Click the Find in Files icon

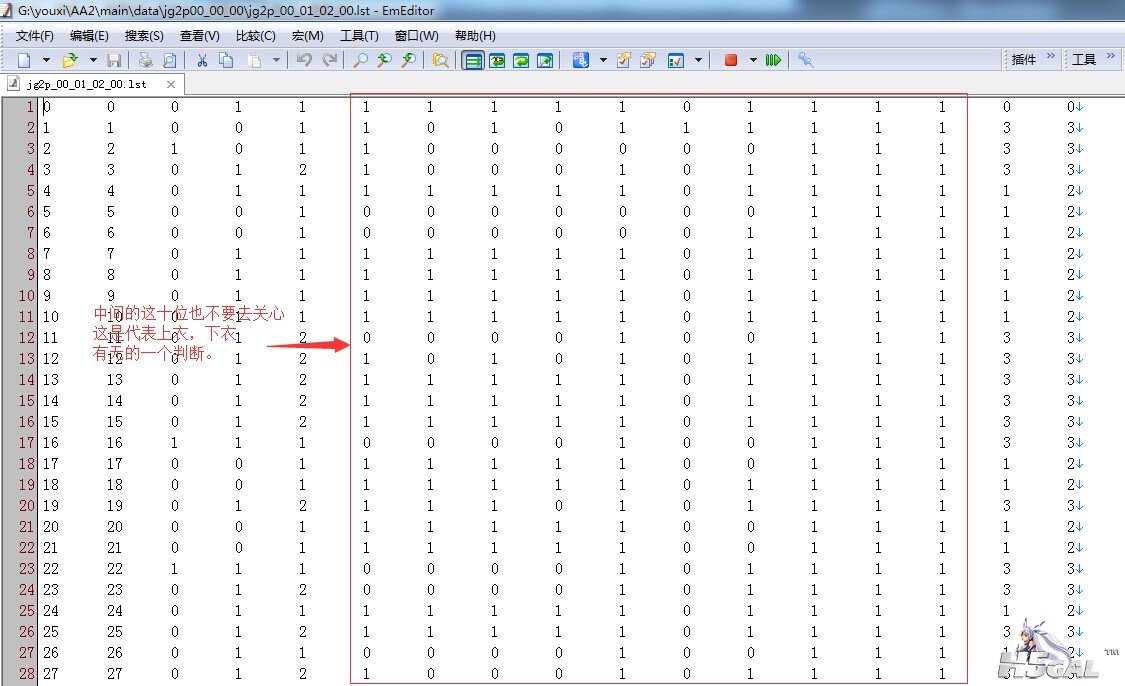tap(441, 60)
